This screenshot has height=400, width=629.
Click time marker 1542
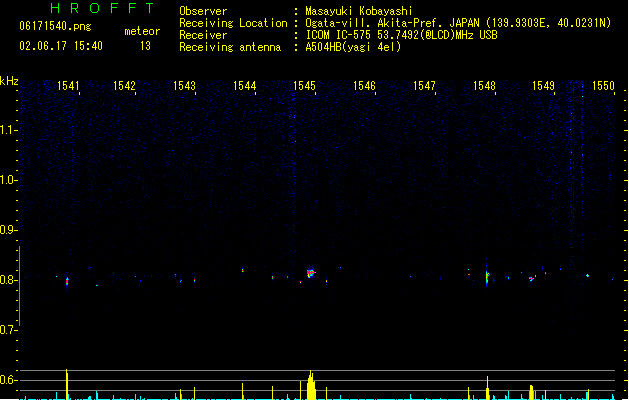(124, 86)
